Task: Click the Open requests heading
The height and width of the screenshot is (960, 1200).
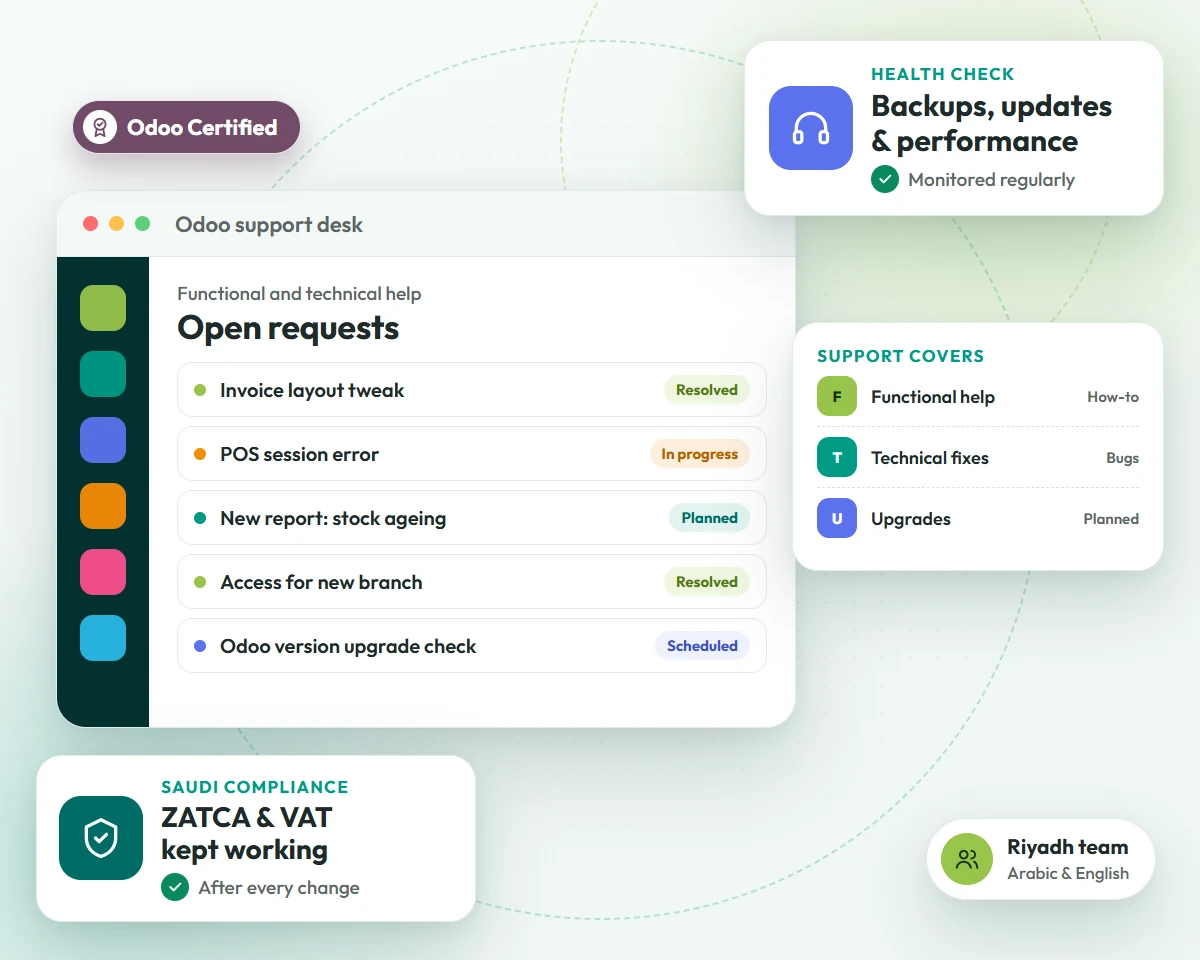Action: click(x=288, y=328)
